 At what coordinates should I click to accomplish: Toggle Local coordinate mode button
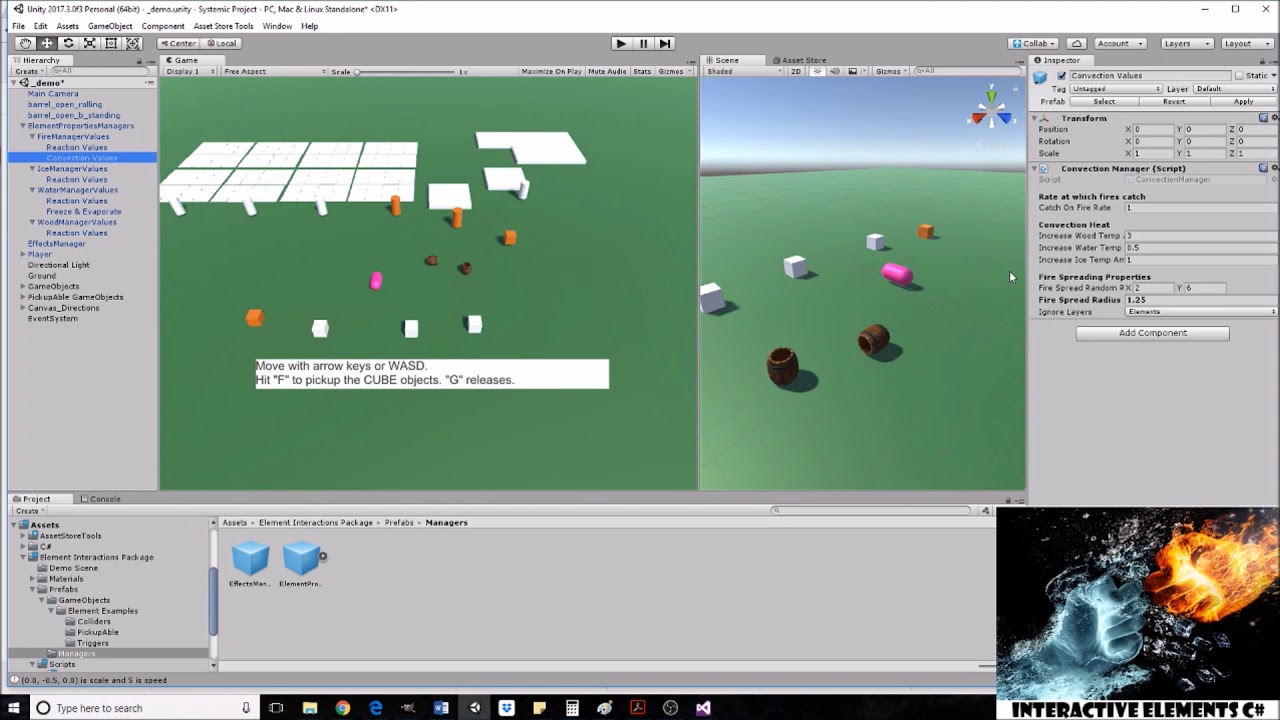[x=222, y=43]
